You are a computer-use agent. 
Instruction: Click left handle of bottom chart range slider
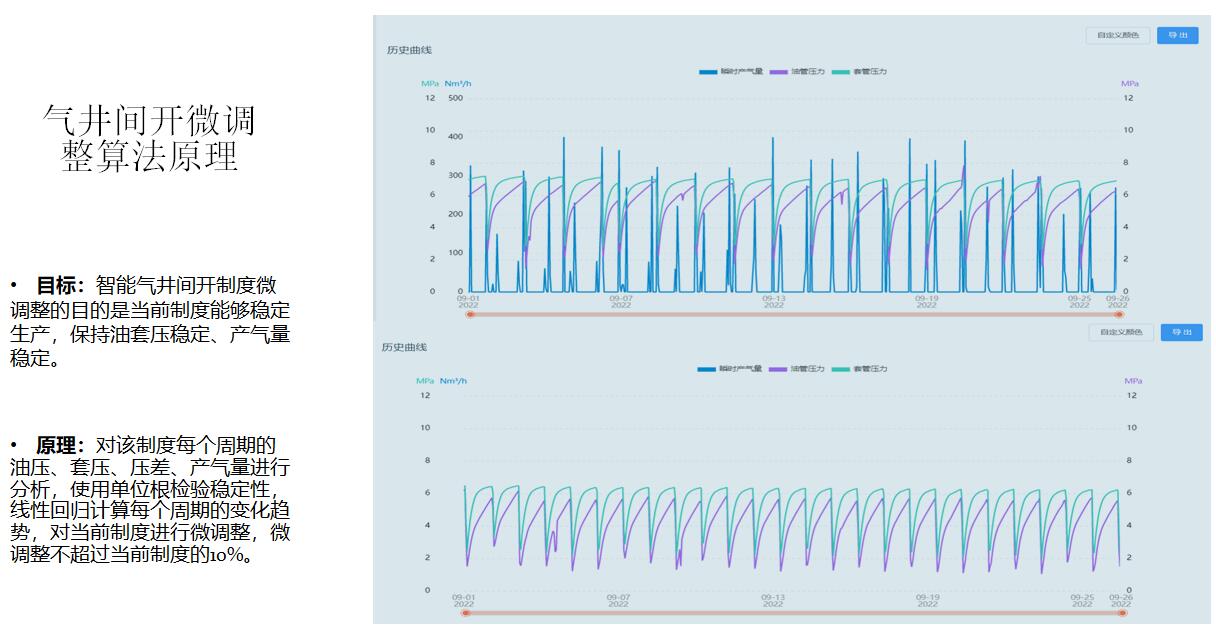pos(465,612)
